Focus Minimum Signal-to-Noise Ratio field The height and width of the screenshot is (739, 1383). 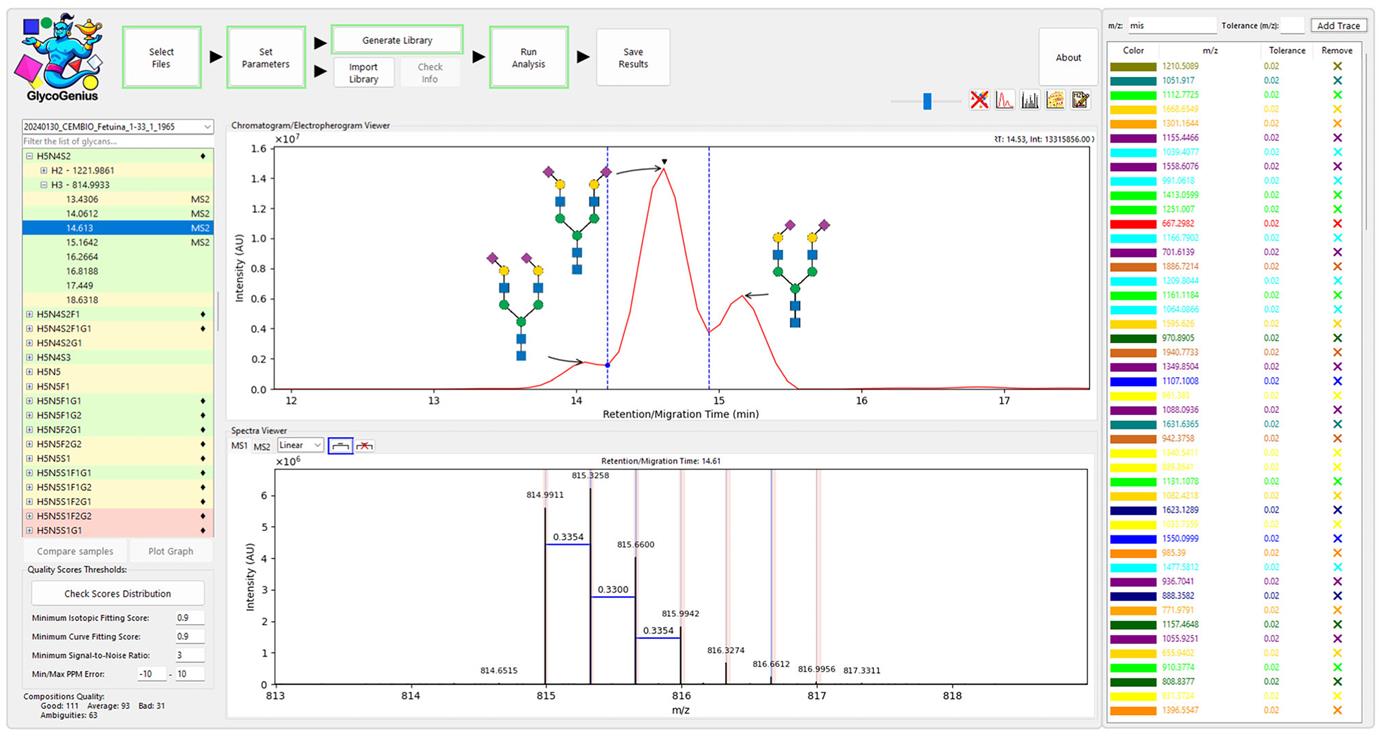(x=189, y=655)
